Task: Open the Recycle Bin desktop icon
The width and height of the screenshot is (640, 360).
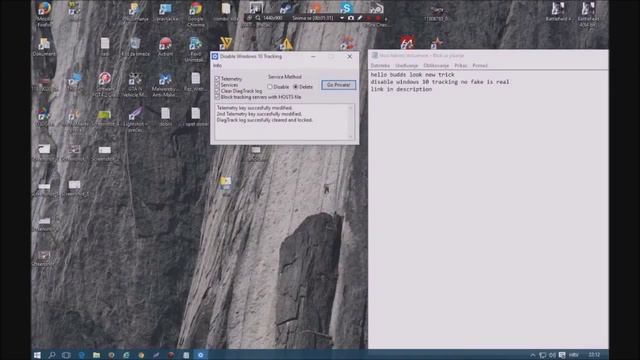Action: pyautogui.click(x=135, y=46)
